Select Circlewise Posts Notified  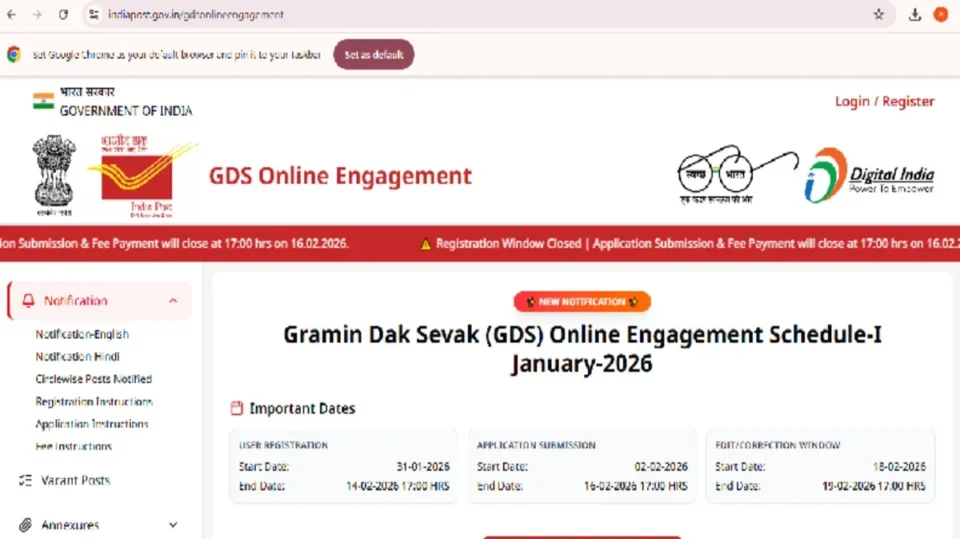pos(93,379)
